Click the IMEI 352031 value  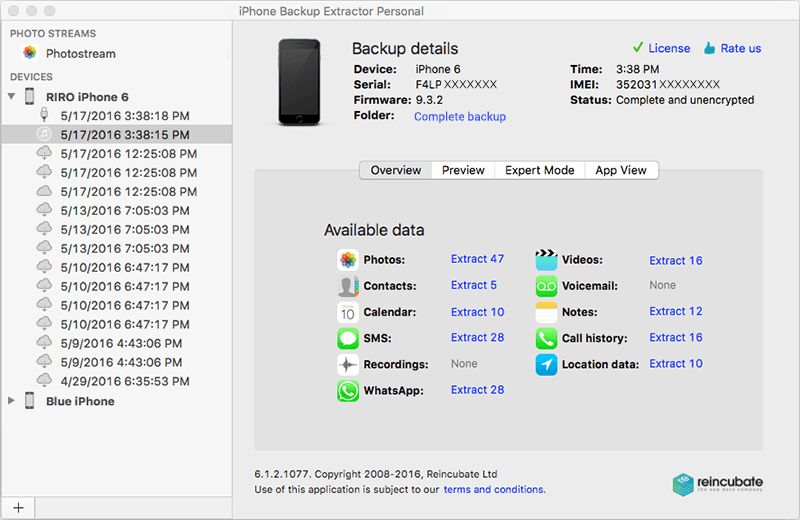[667, 84]
